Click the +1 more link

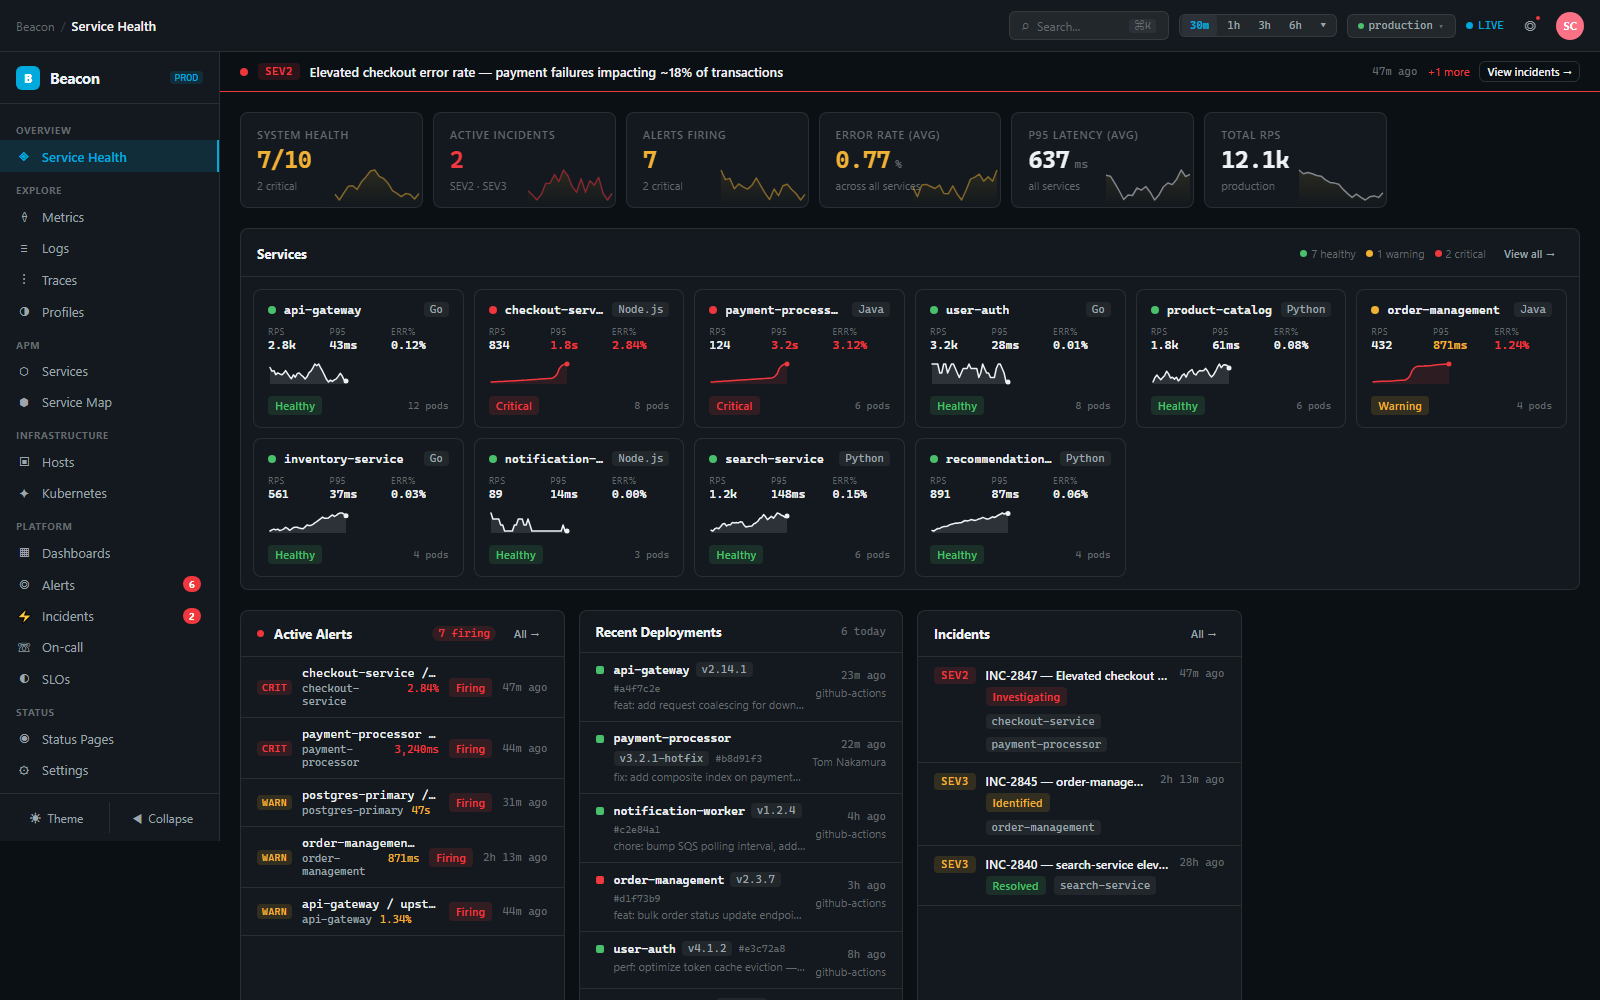click(x=1449, y=72)
